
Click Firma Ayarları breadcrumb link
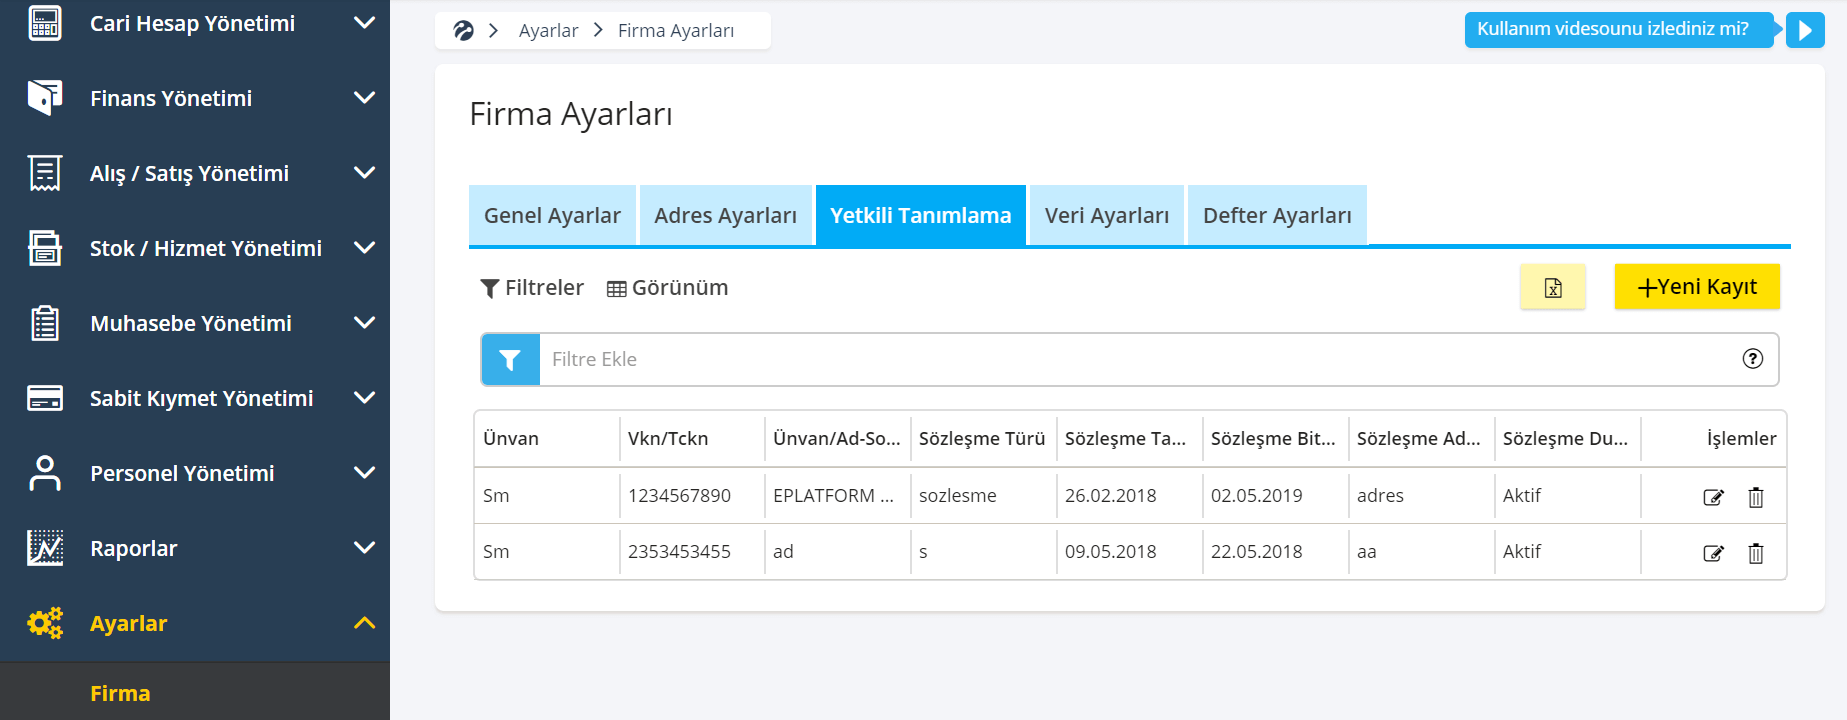pos(676,31)
